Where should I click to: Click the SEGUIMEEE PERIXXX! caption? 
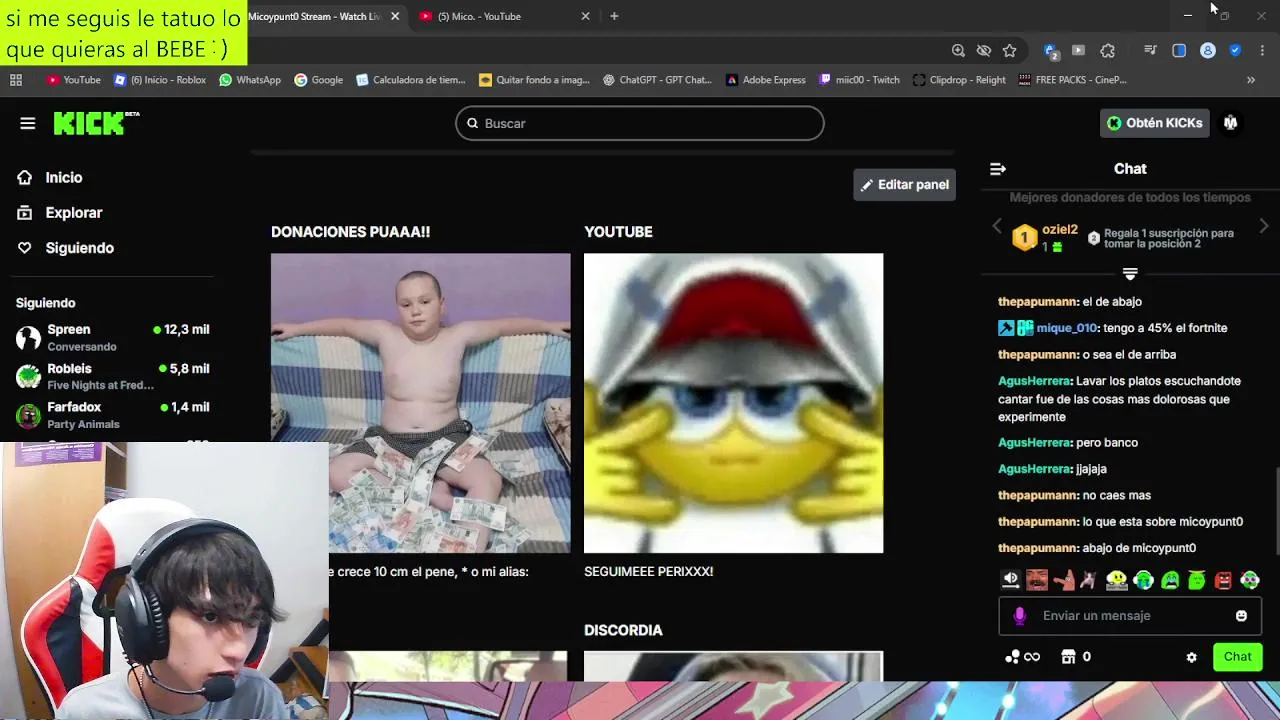(x=648, y=572)
